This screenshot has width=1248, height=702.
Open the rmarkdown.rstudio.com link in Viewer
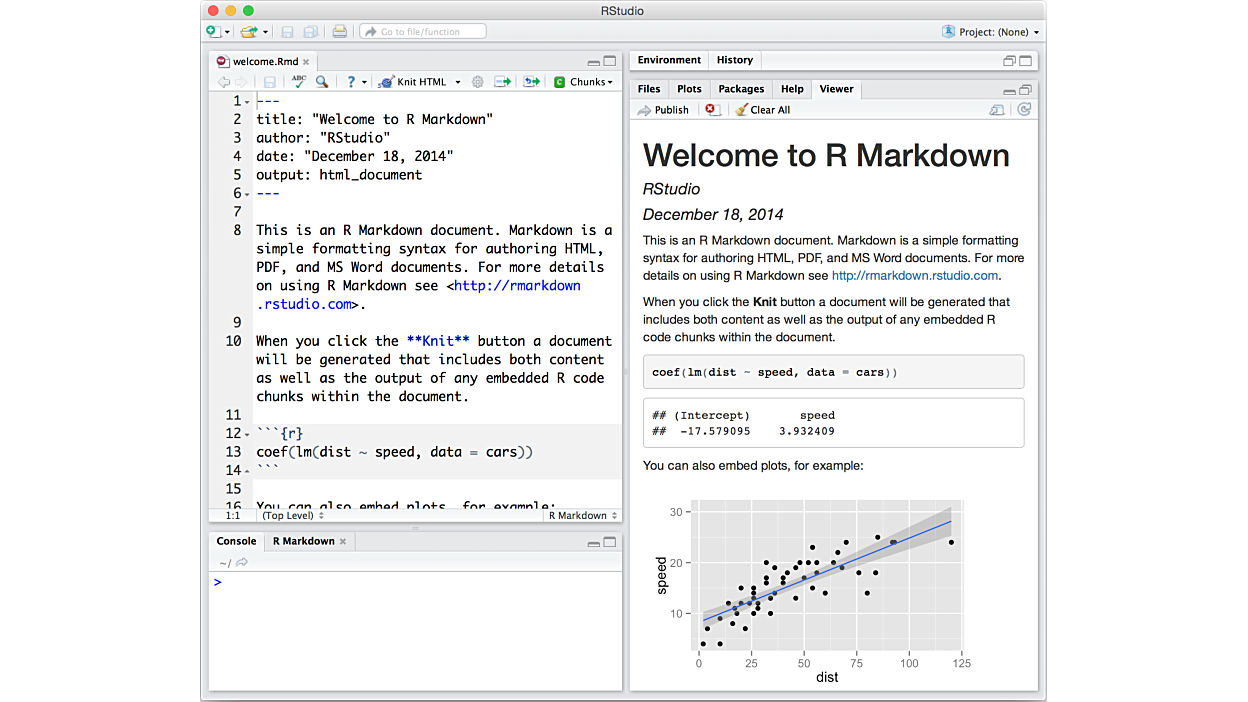[x=914, y=276]
